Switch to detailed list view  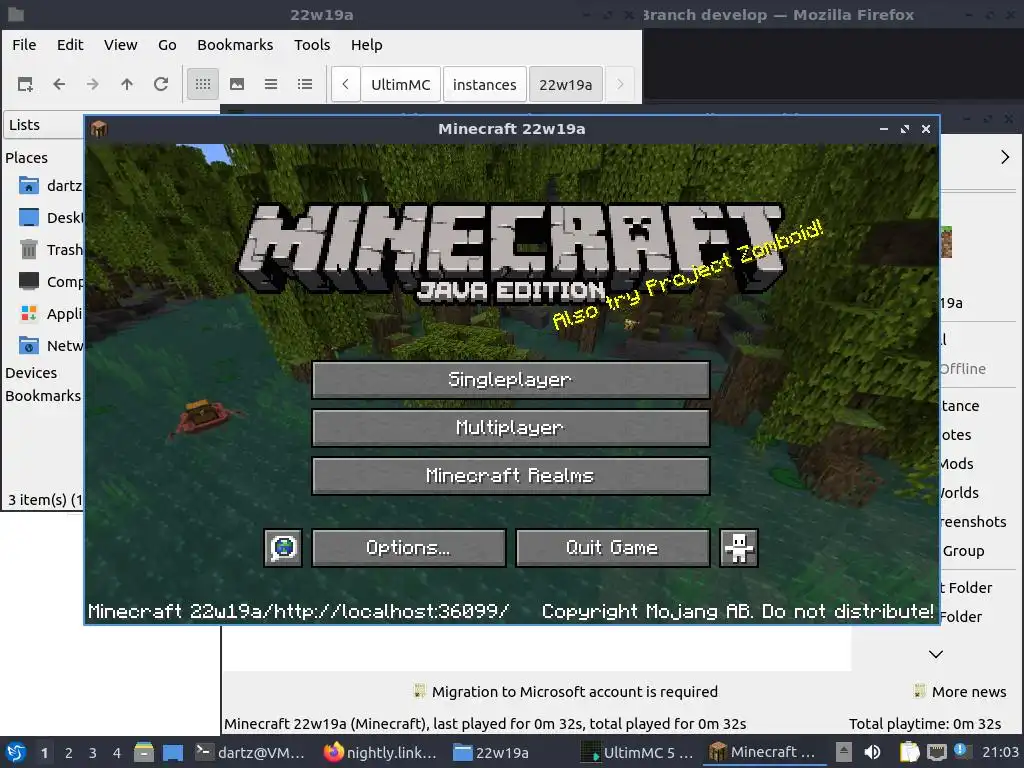point(305,84)
